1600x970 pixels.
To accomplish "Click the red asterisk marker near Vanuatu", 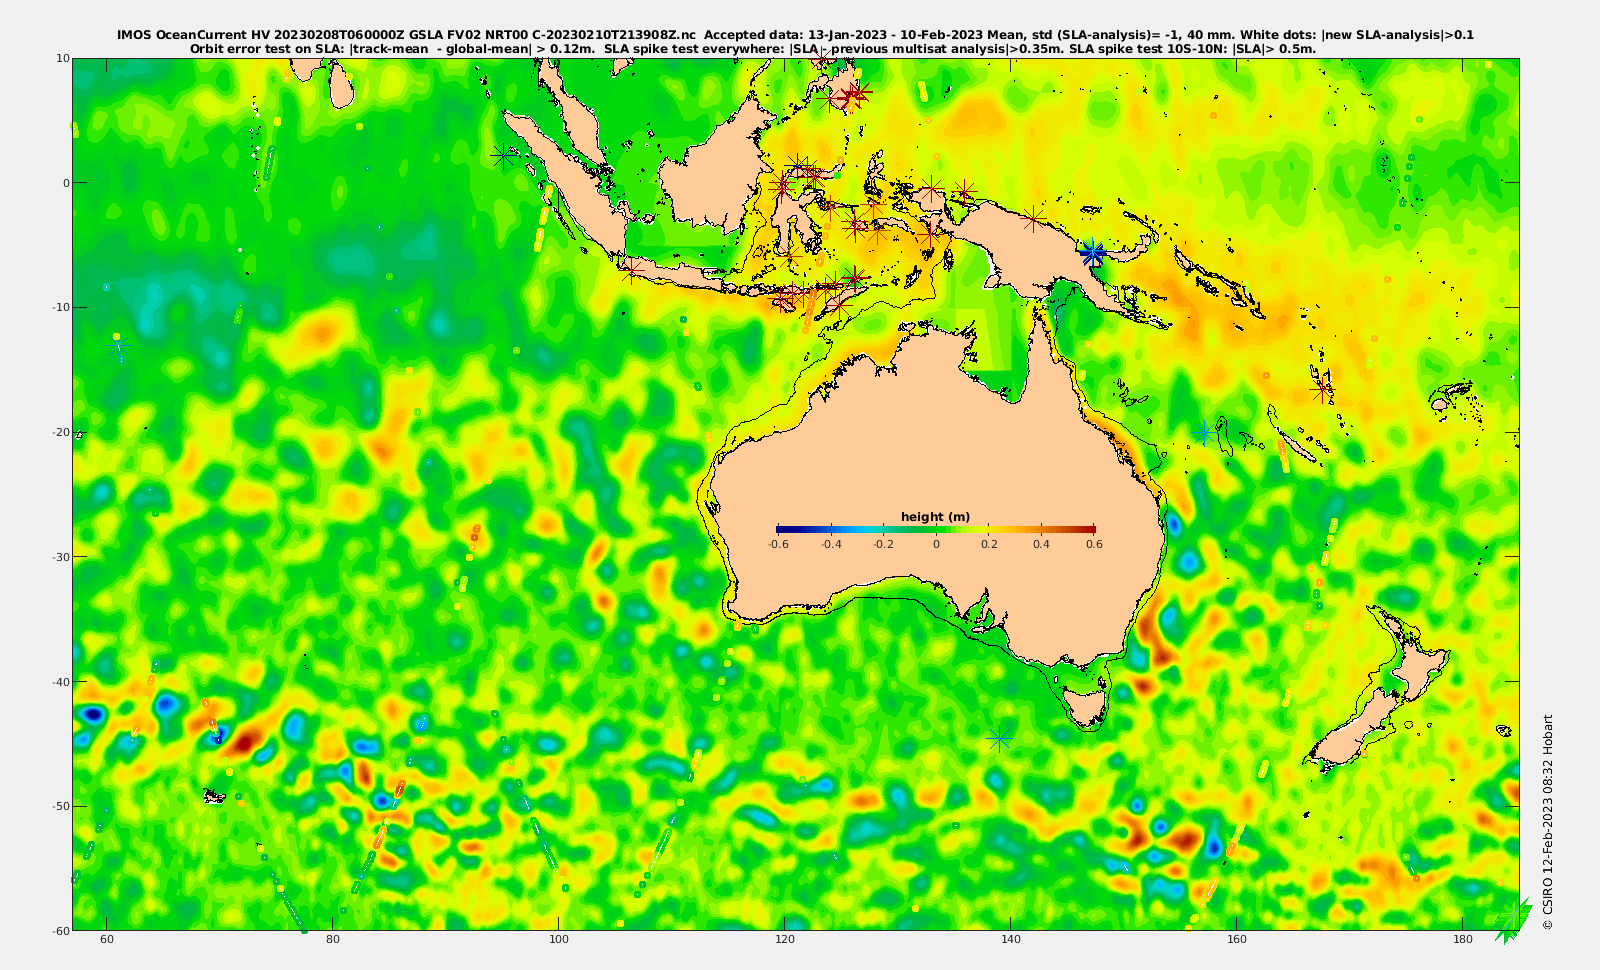I will [1322, 390].
